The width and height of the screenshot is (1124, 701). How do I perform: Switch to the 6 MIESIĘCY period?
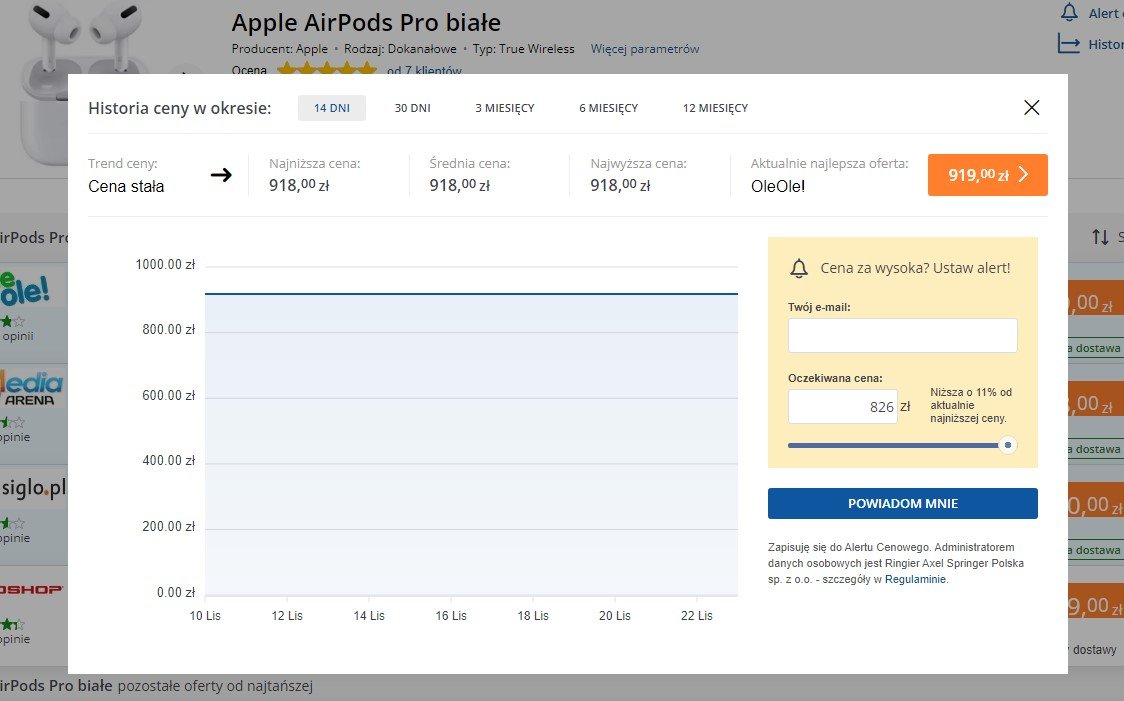[x=609, y=108]
